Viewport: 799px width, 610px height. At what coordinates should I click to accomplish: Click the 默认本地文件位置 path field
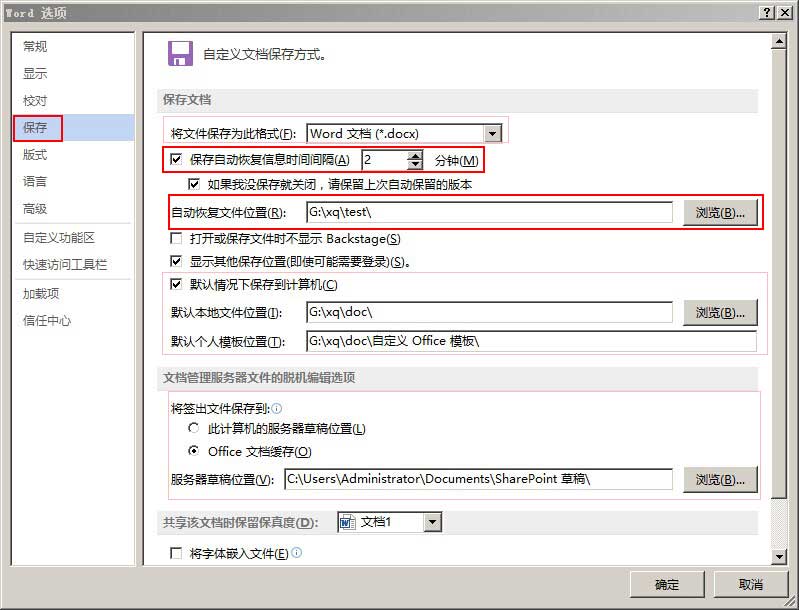489,312
